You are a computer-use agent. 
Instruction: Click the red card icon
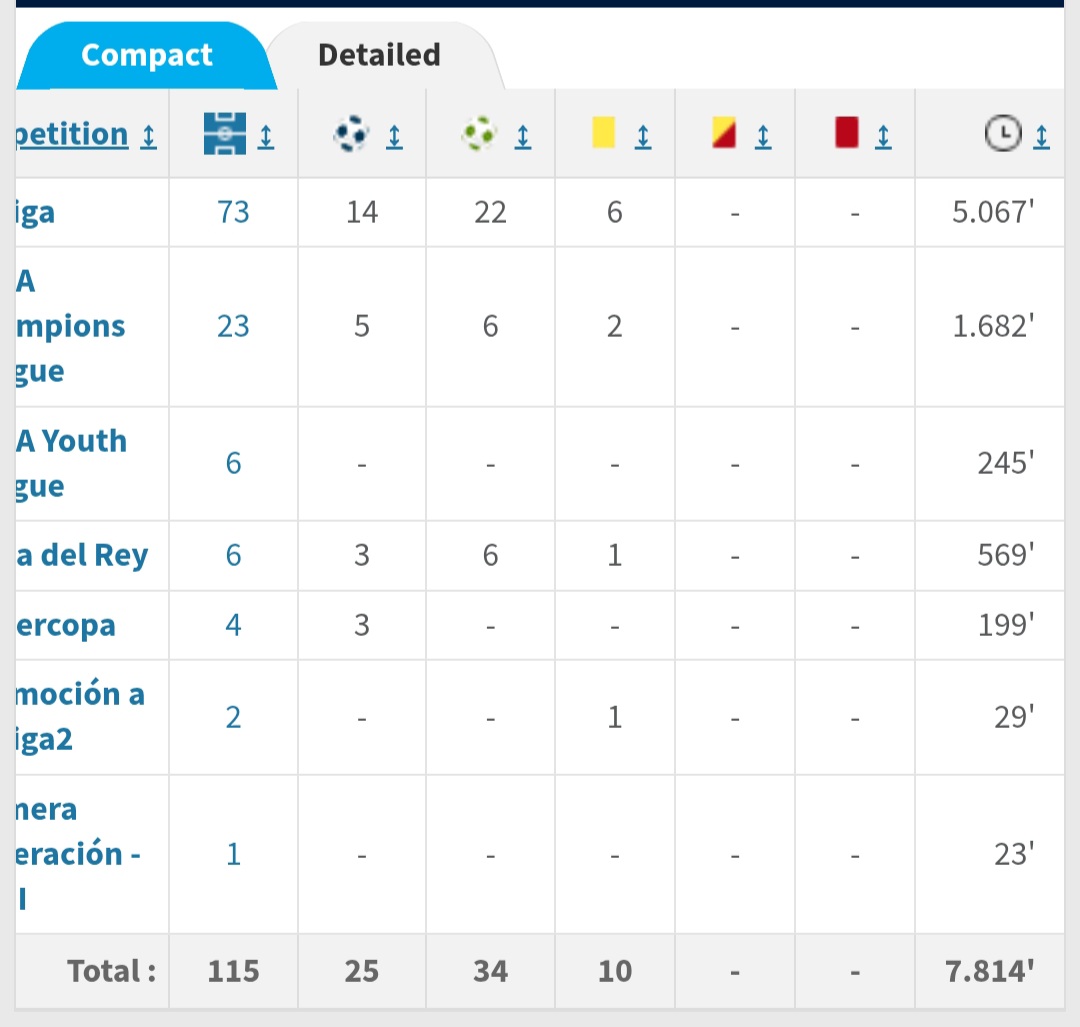pos(846,133)
